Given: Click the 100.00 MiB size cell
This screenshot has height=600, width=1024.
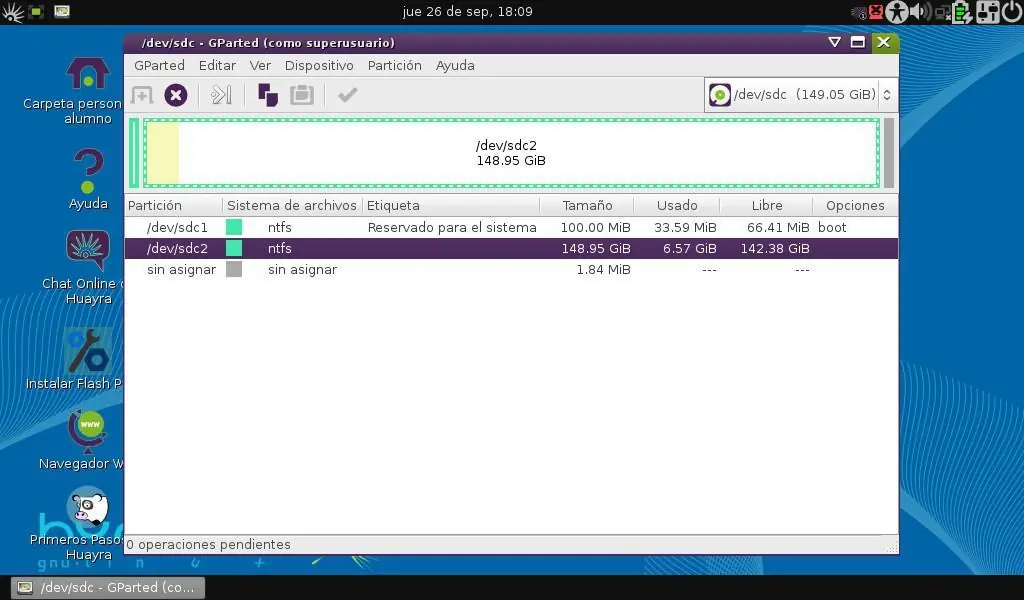Looking at the screenshot, I should [x=596, y=227].
